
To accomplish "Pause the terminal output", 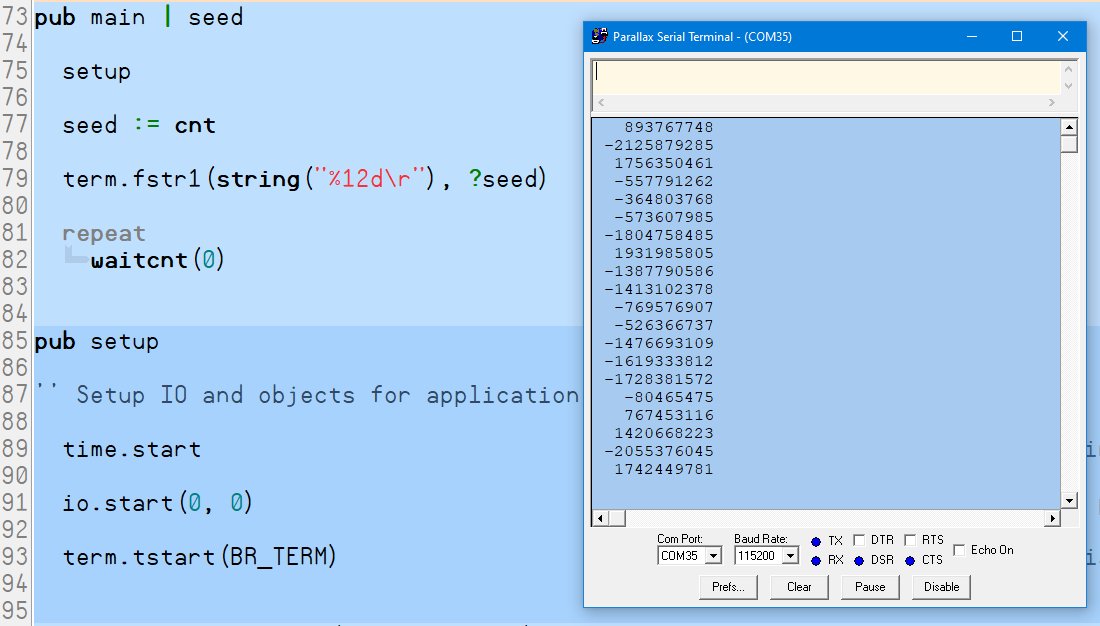I will [870, 587].
